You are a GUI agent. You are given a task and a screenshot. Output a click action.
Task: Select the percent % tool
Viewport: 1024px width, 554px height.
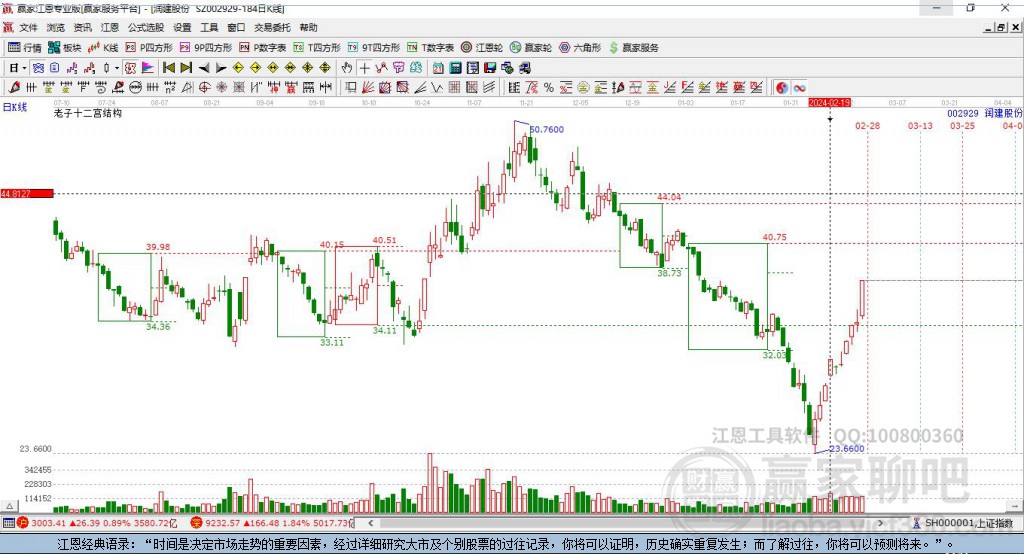549,88
